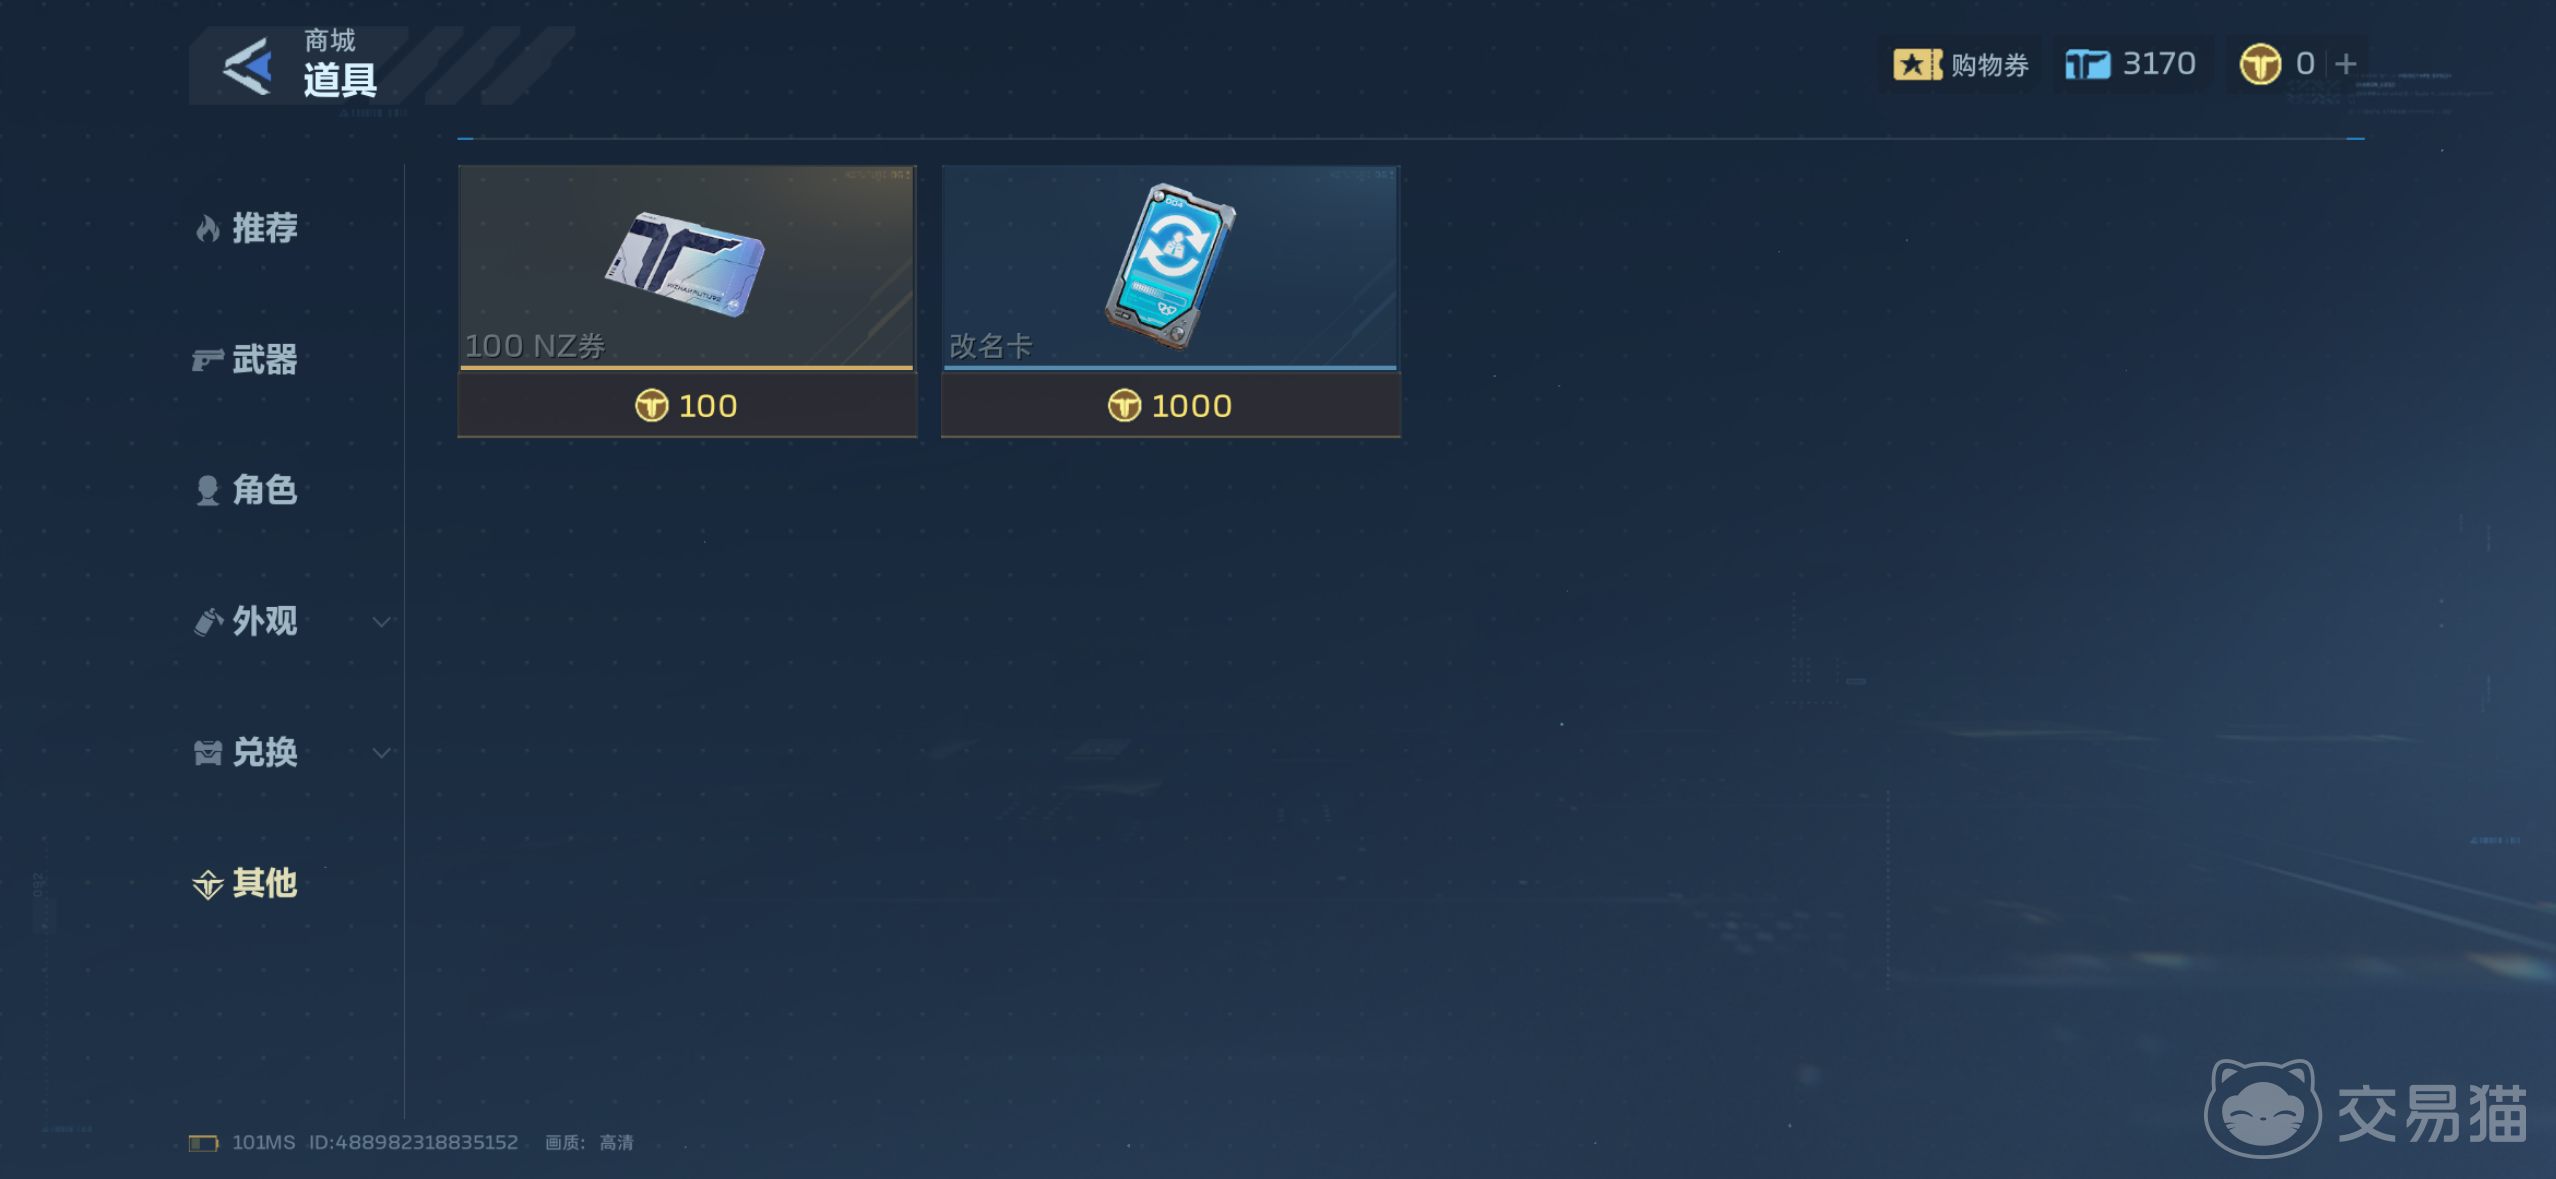Screen dimensions: 2556x1179
Task: Open the 100 NZ券 item card image
Action: [x=687, y=267]
